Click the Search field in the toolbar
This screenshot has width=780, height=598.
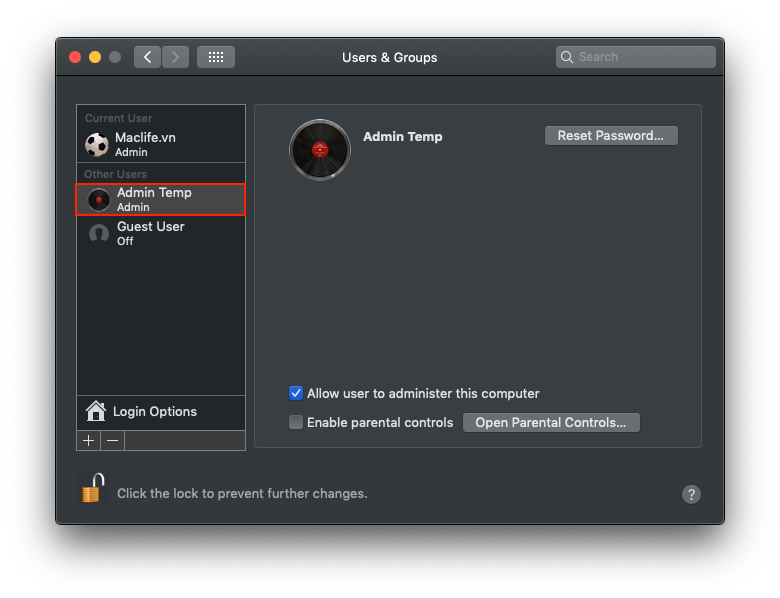tap(636, 57)
